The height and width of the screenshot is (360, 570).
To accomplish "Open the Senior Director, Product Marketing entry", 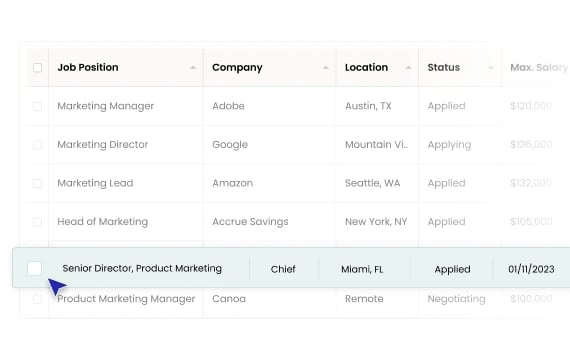I will pyautogui.click(x=142, y=268).
